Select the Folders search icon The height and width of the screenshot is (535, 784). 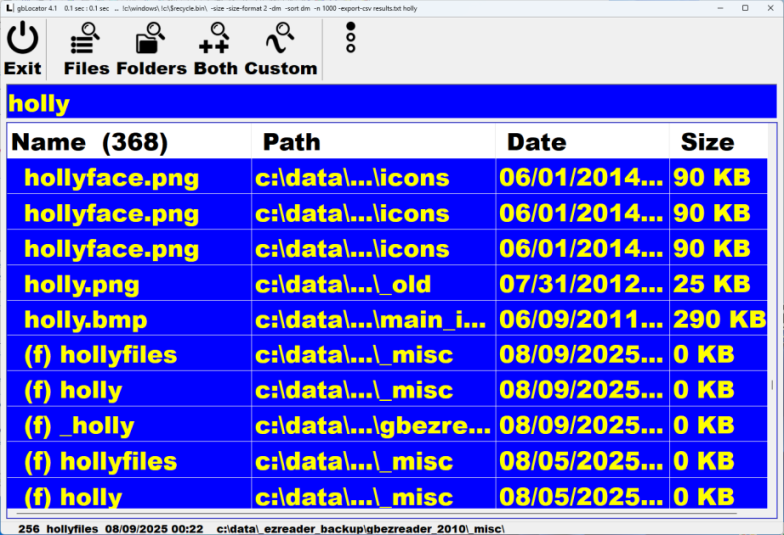tap(151, 40)
